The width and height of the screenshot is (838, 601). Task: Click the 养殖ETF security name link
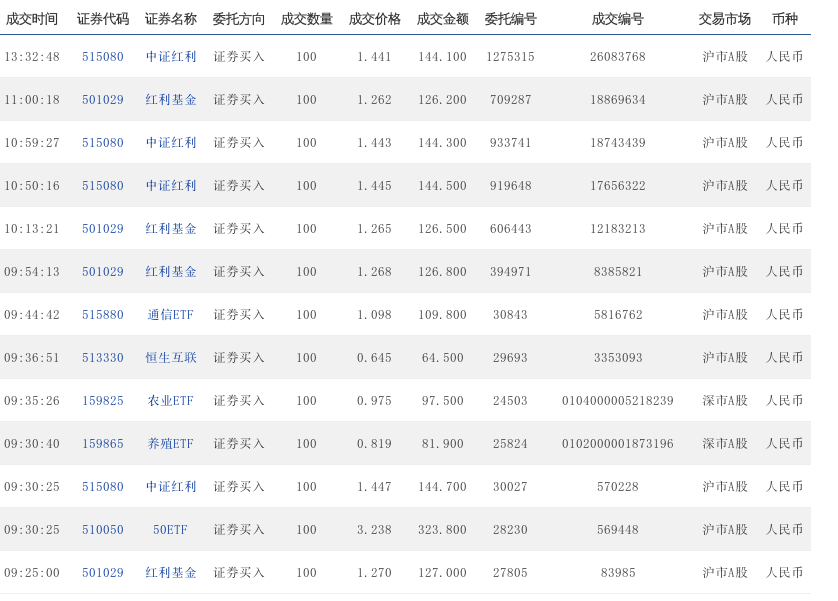170,443
